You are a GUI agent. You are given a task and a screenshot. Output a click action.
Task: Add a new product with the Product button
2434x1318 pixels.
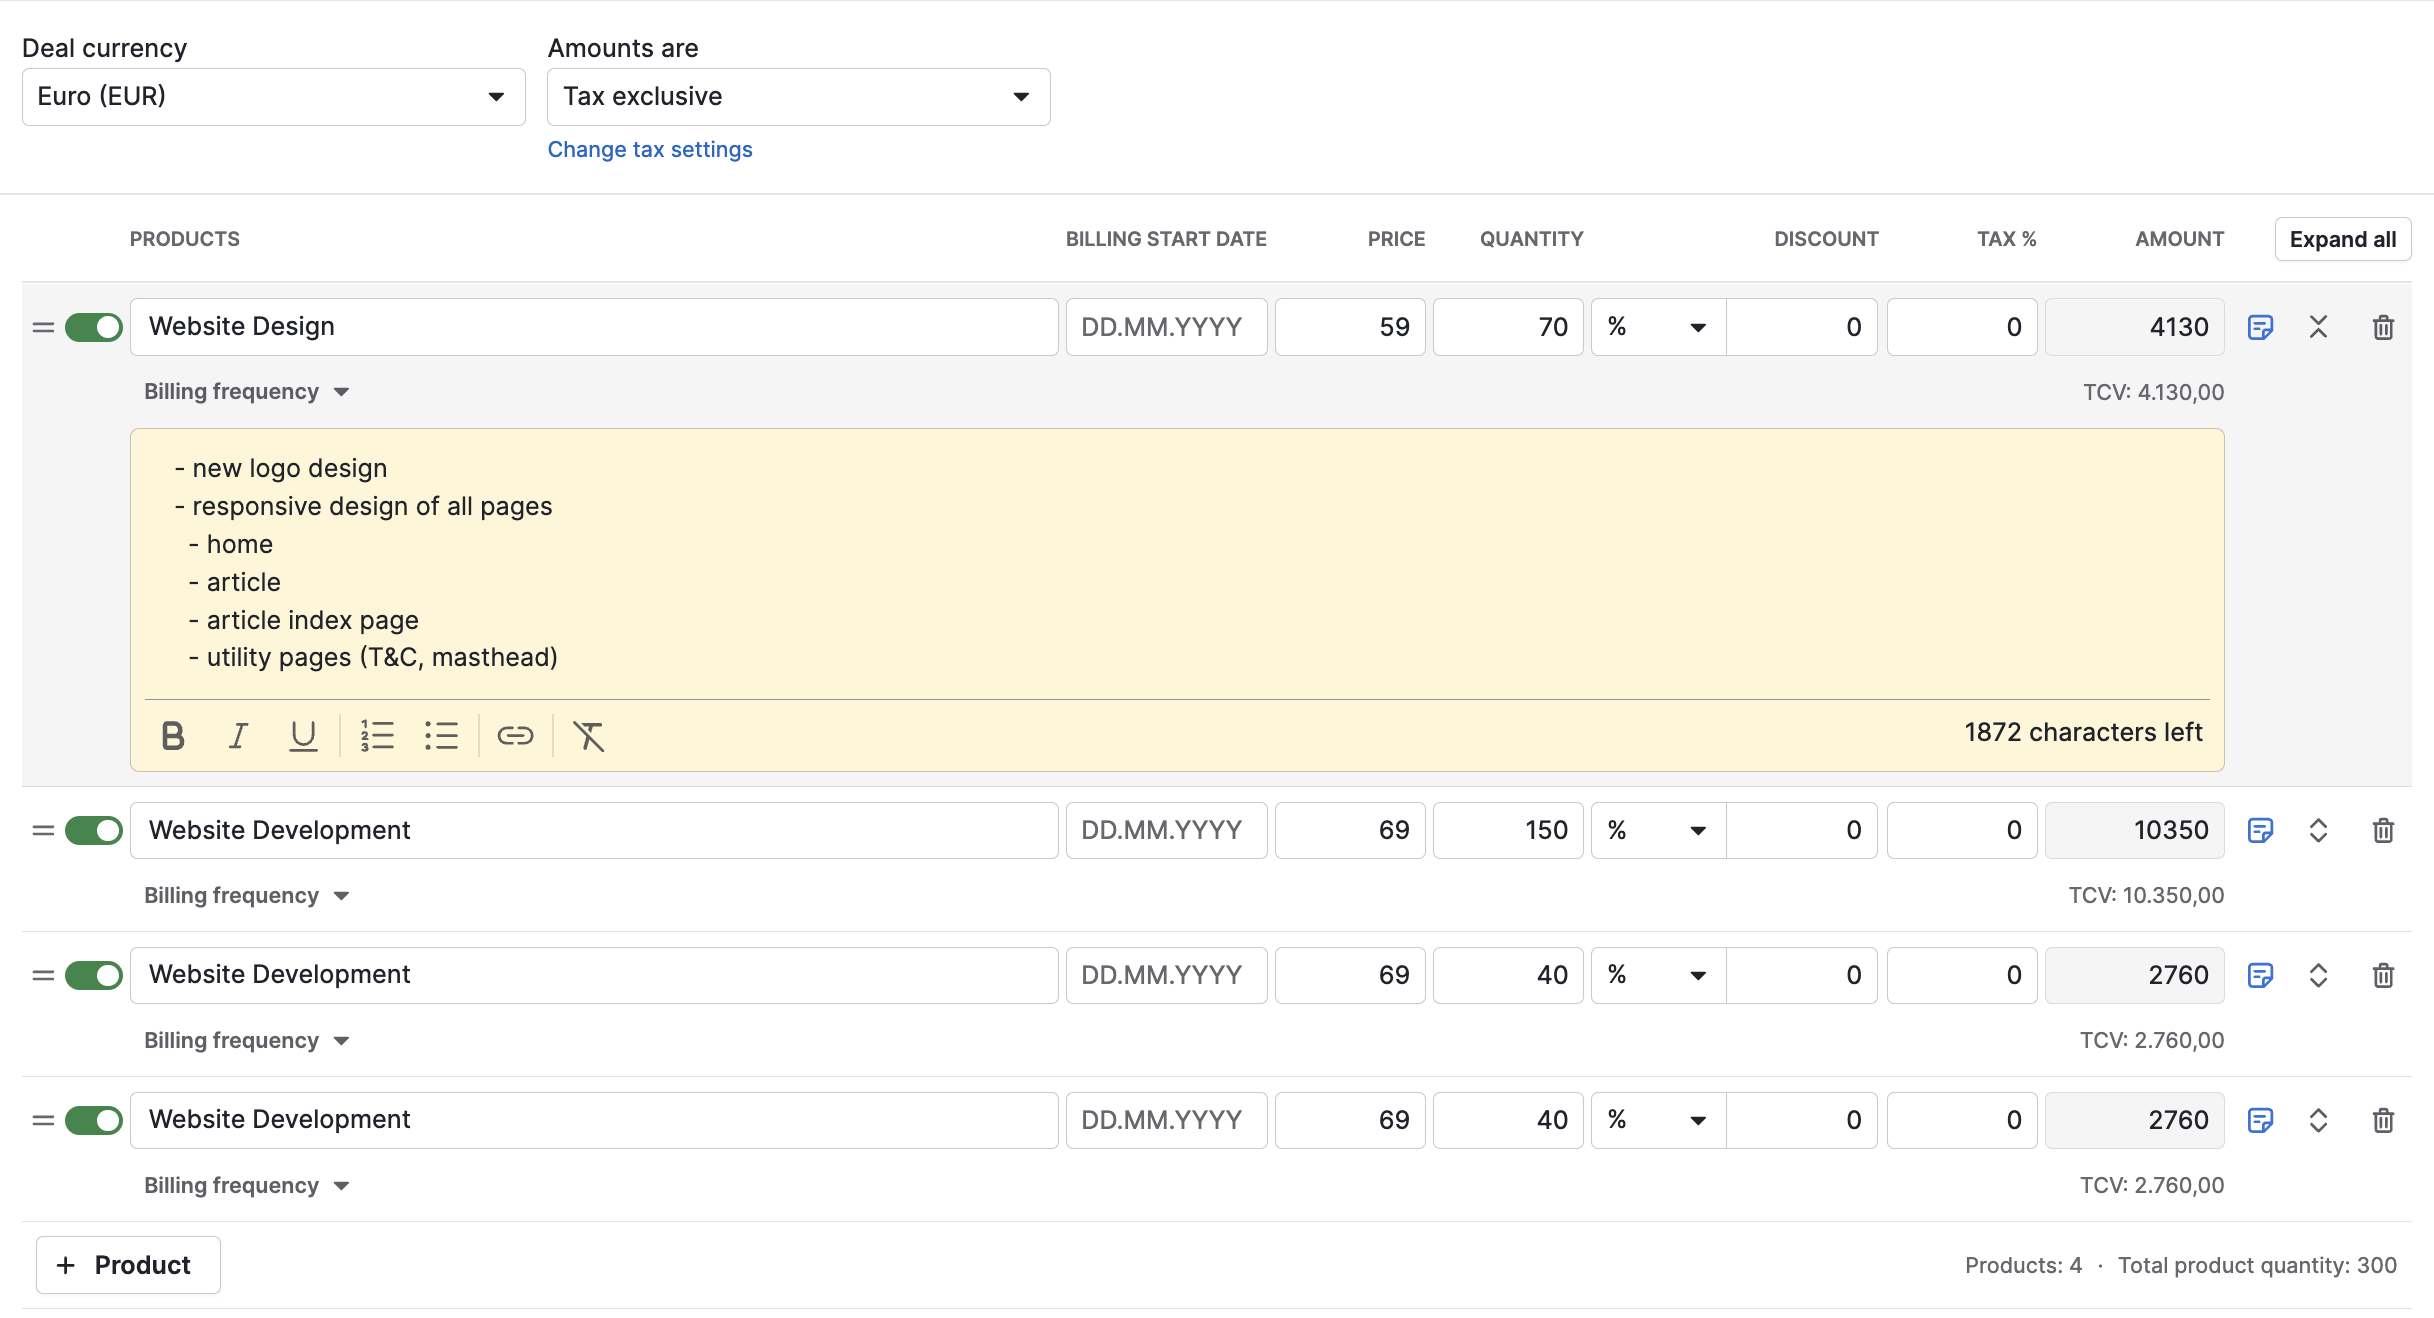(127, 1264)
